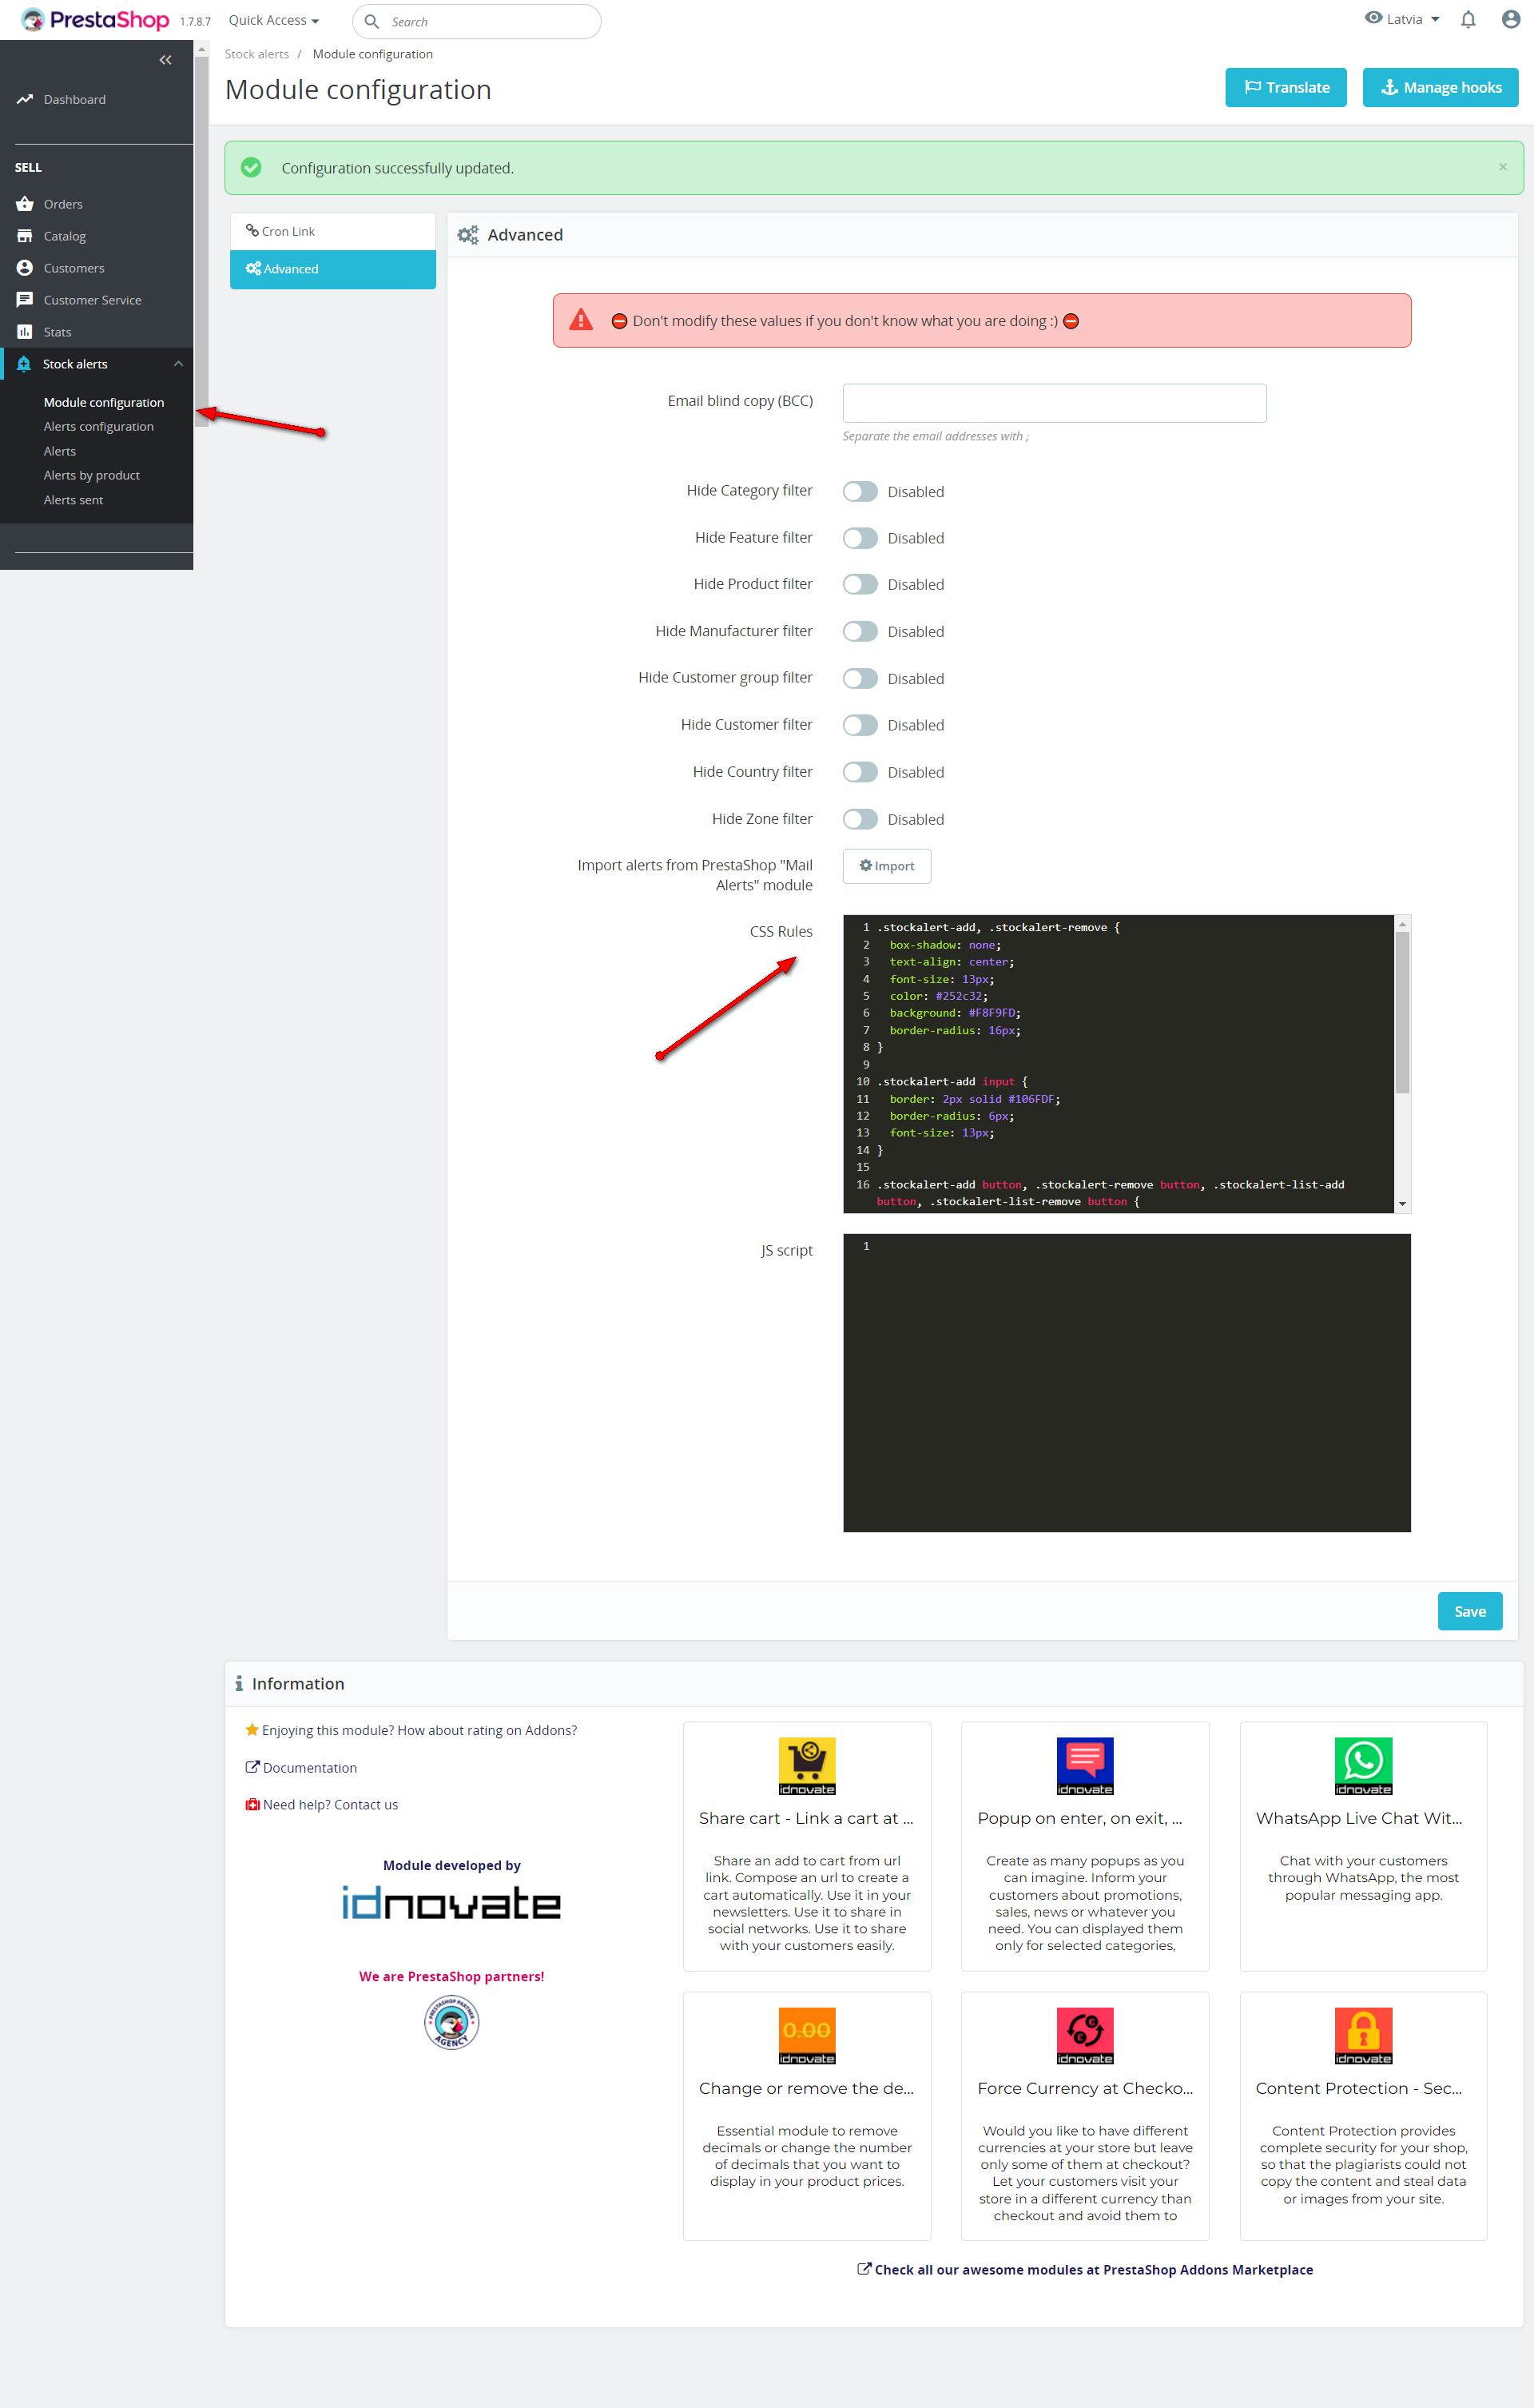Open the user profile avatar icon
This screenshot has width=1534, height=2408.
(x=1510, y=20)
